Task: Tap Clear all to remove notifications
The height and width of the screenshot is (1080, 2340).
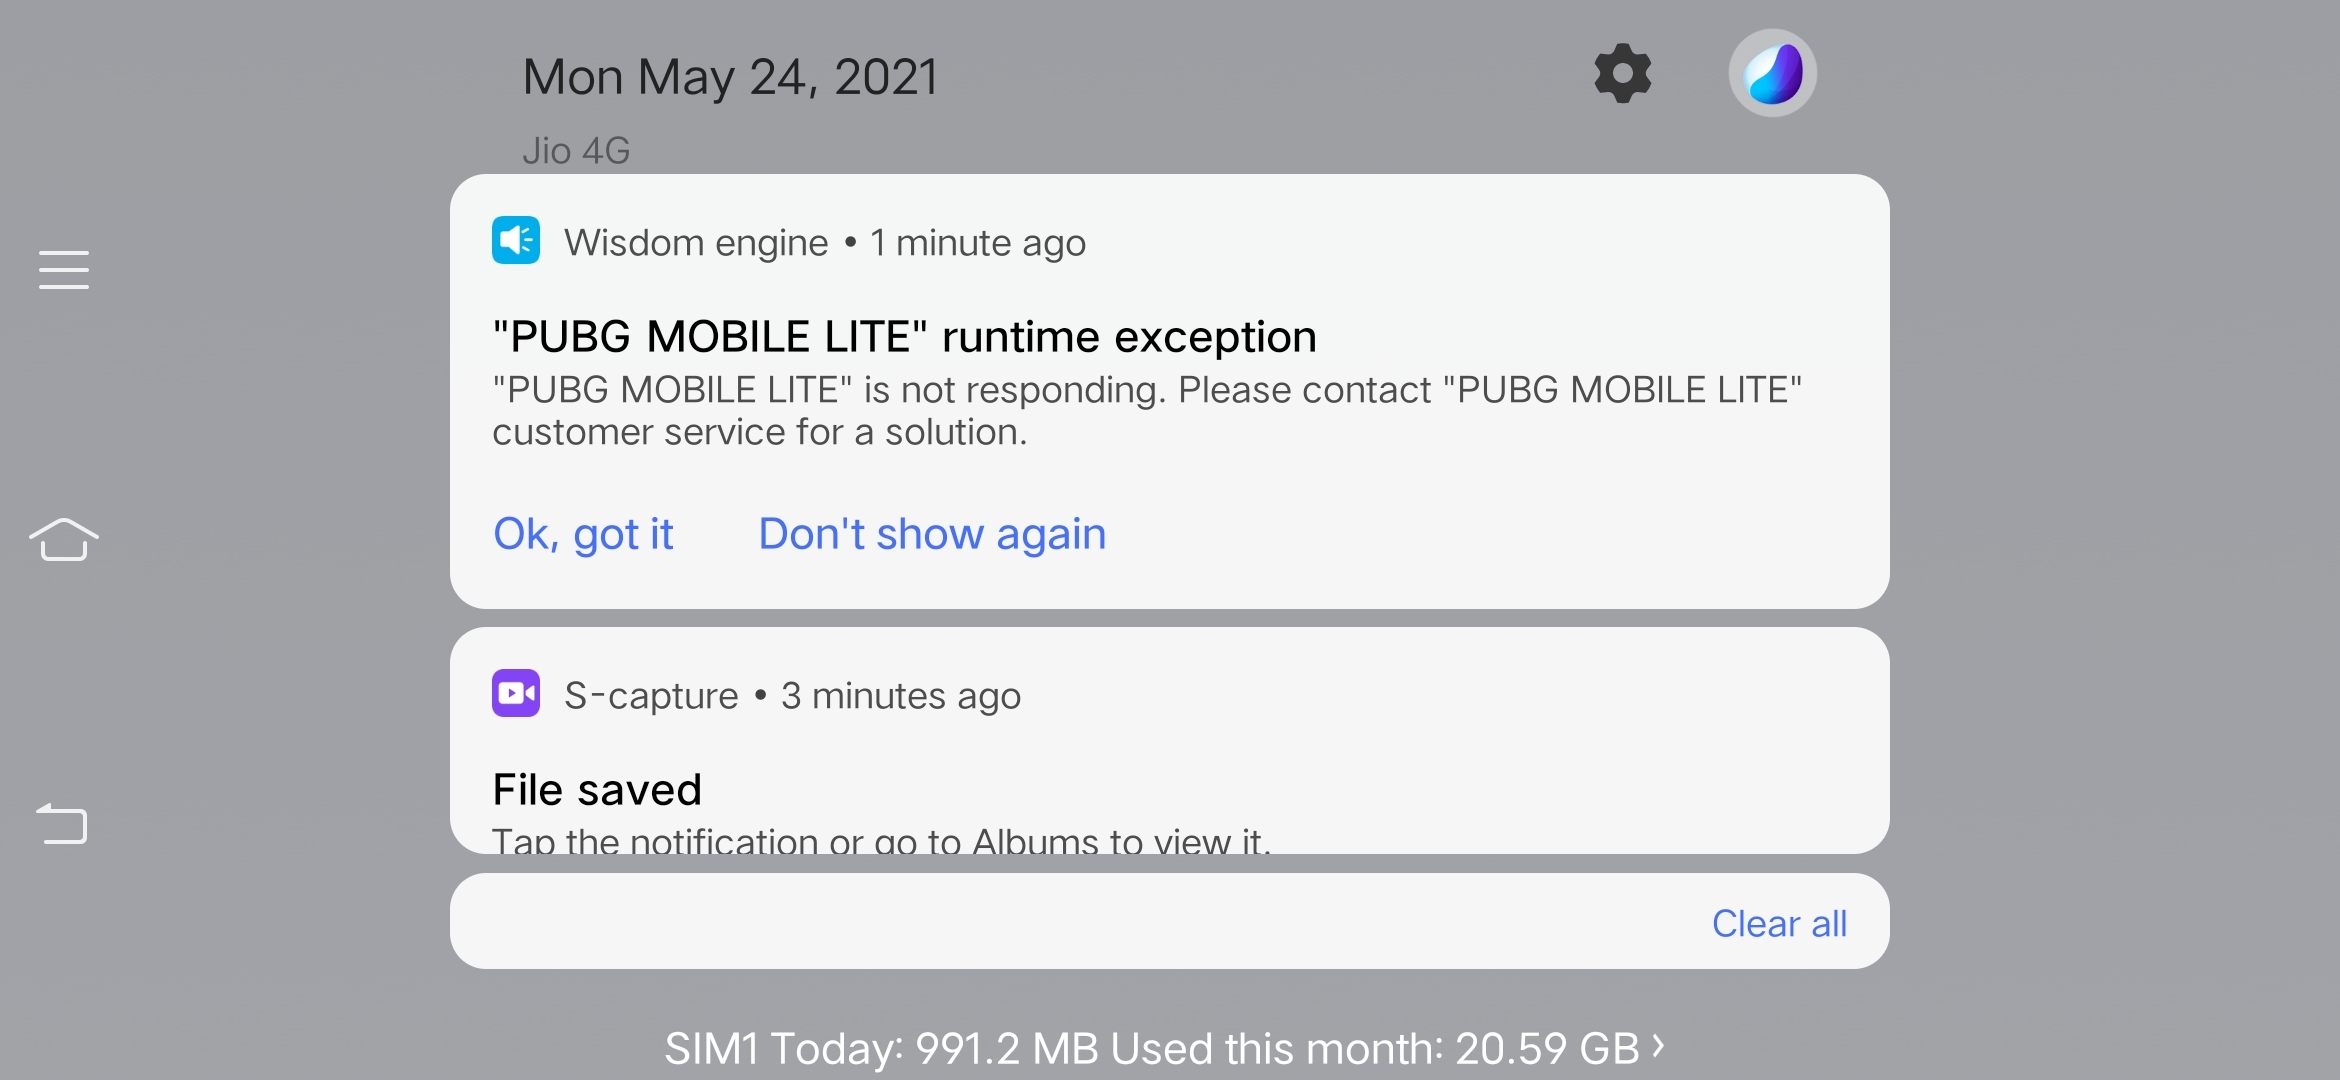Action: click(x=1778, y=922)
